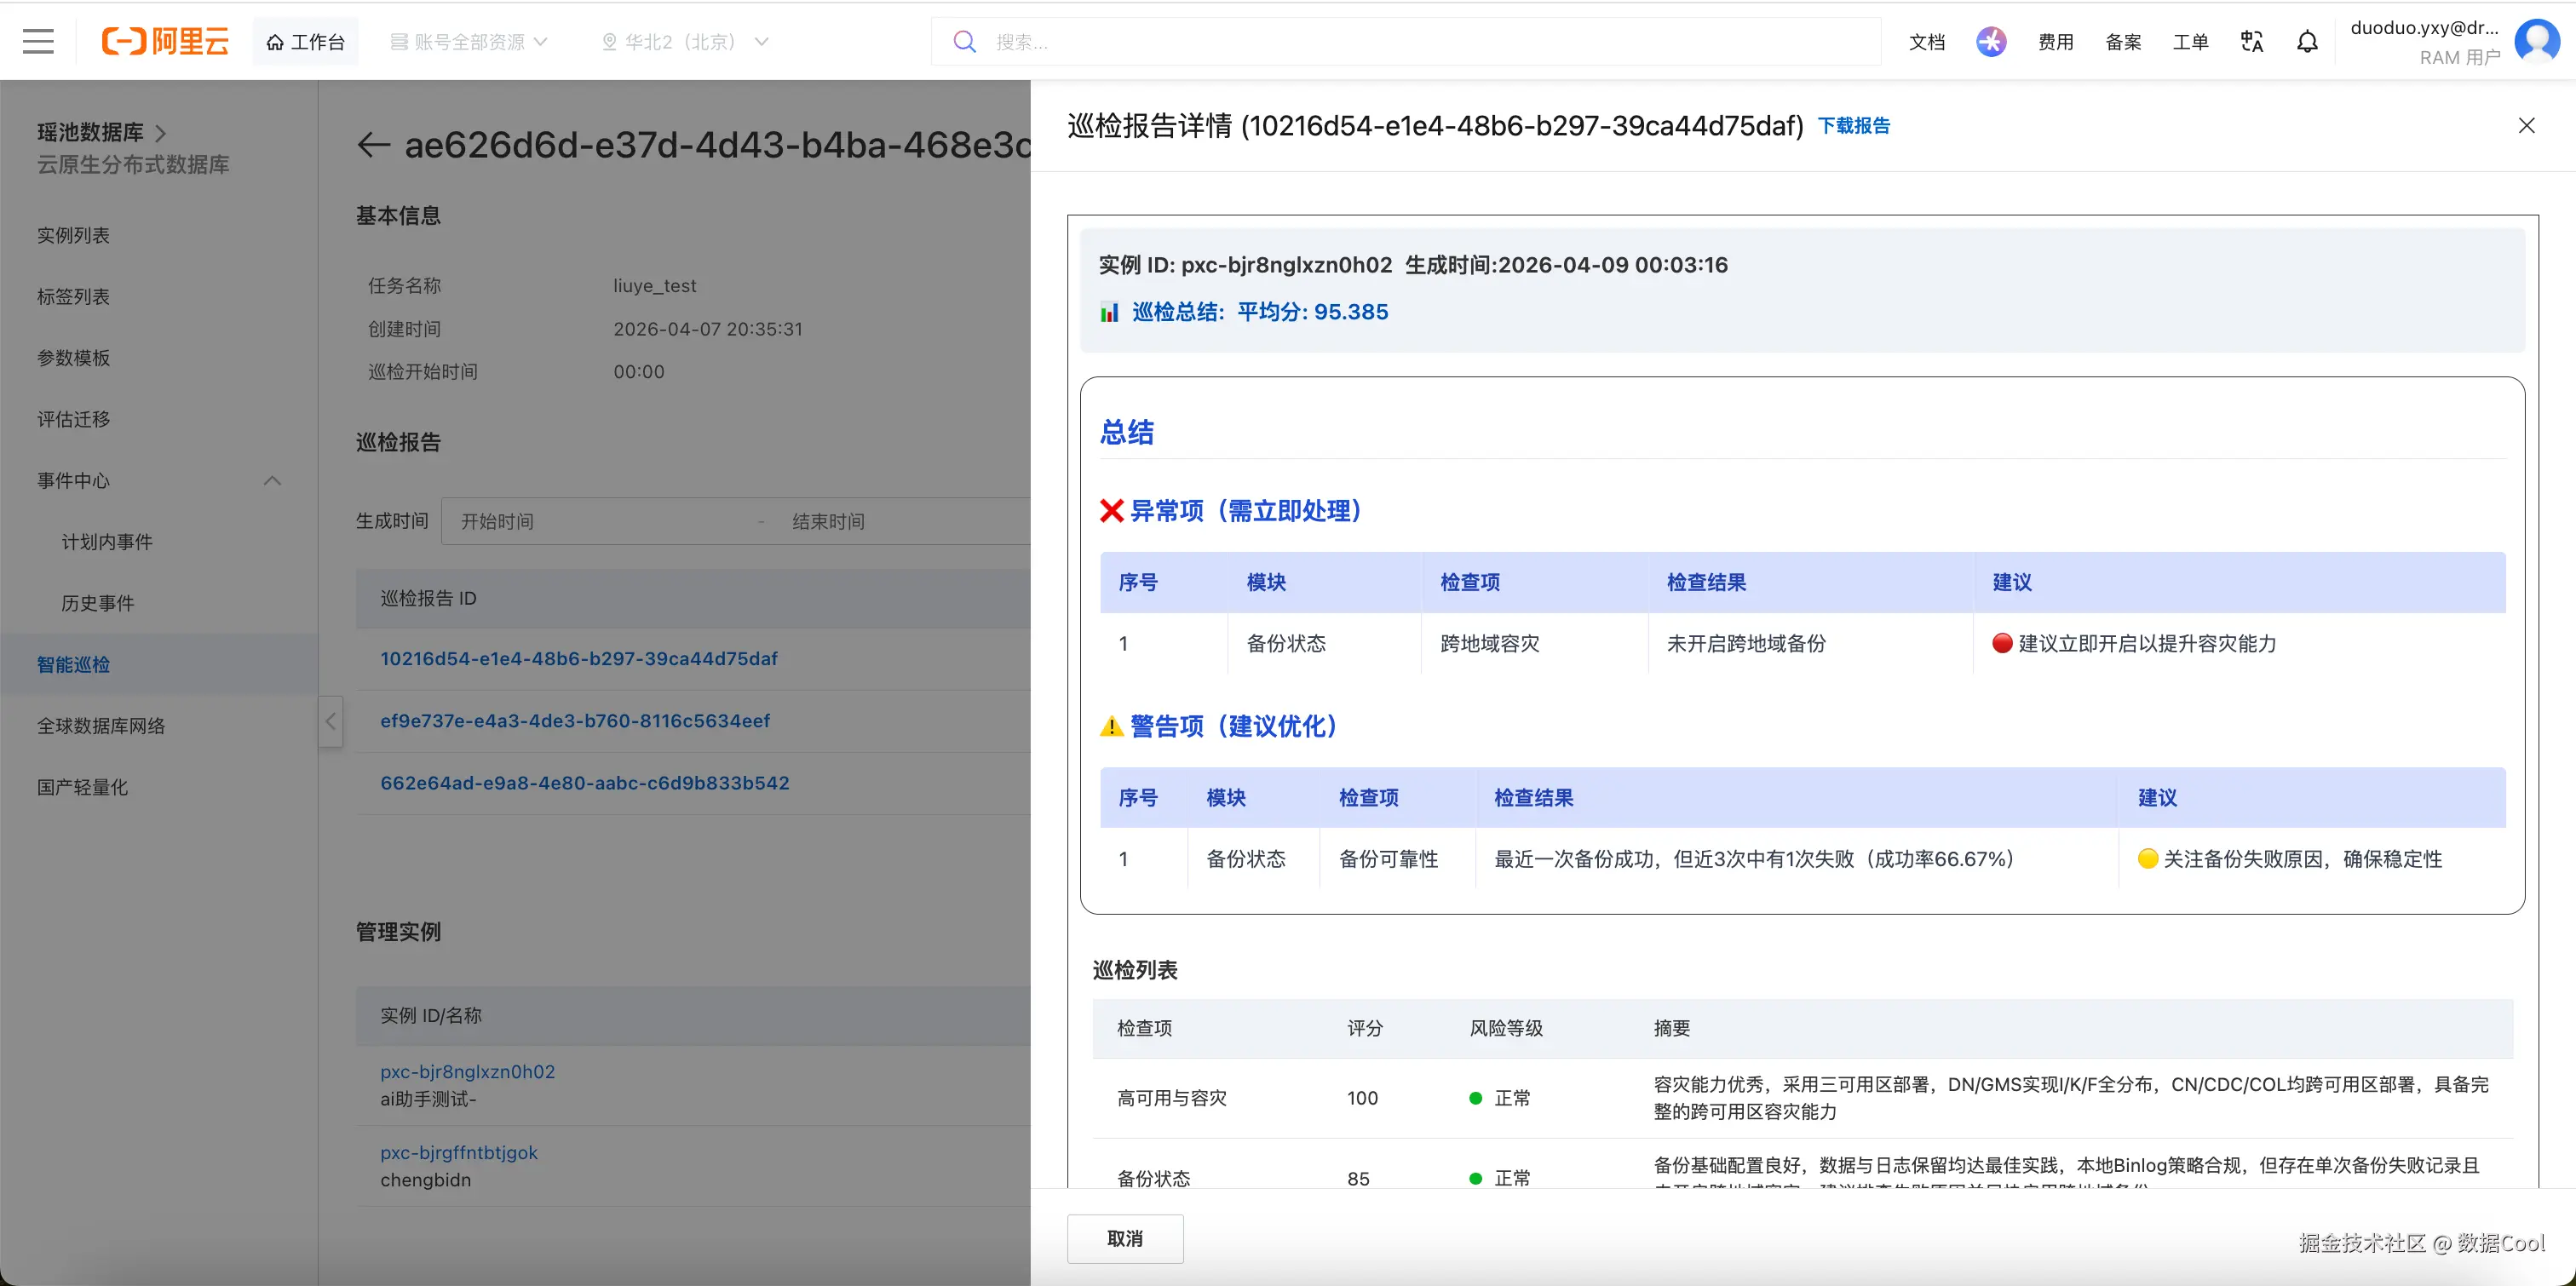Open the North China 2 region selector
2576x1286 pixels.
tap(685, 42)
